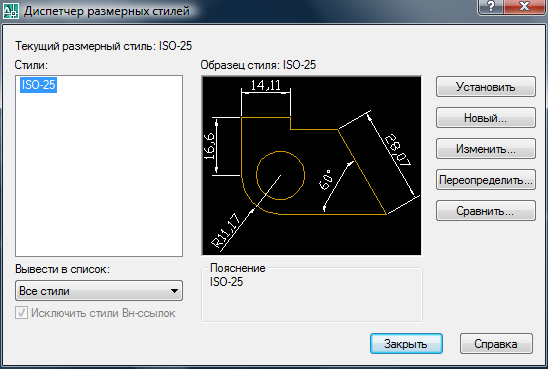Click the Переопределить... button

point(485,180)
